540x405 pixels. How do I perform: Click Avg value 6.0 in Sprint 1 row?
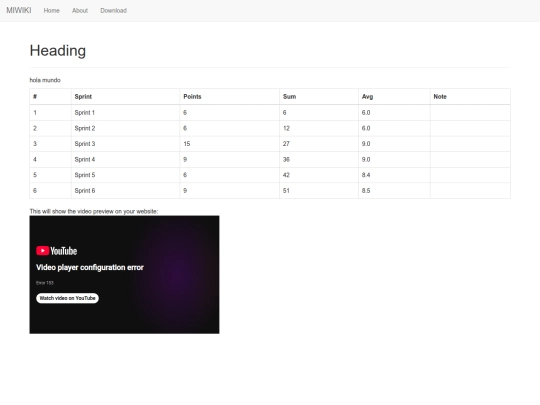tap(366, 113)
